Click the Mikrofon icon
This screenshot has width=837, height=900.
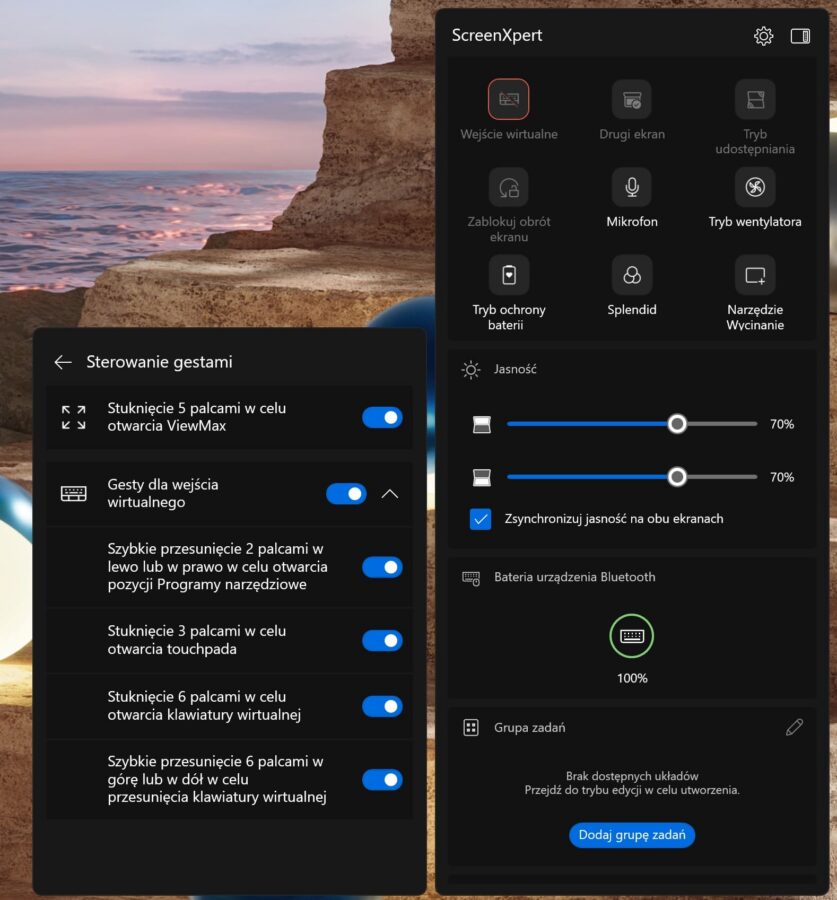631,187
